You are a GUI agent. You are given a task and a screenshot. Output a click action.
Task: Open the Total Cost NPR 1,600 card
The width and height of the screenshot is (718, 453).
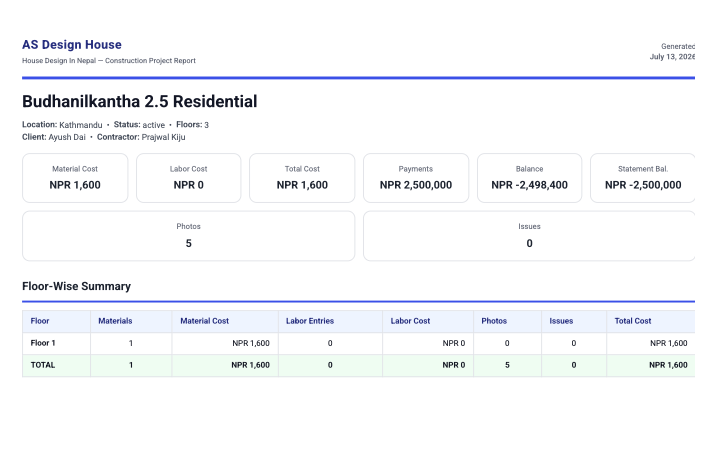click(302, 178)
